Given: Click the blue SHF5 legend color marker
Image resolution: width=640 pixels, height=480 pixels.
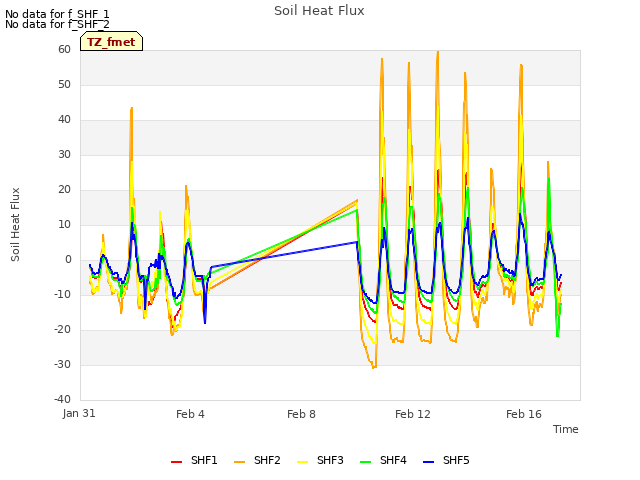Looking at the screenshot, I should click(x=428, y=462).
